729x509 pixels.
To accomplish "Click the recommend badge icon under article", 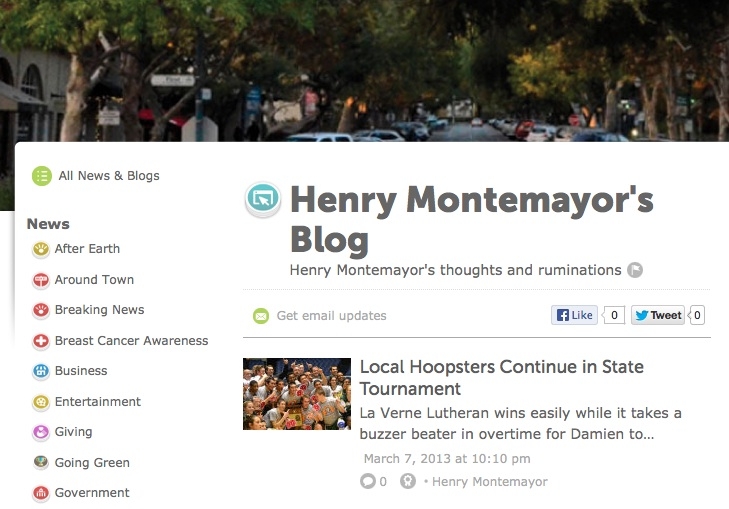I will coord(408,481).
